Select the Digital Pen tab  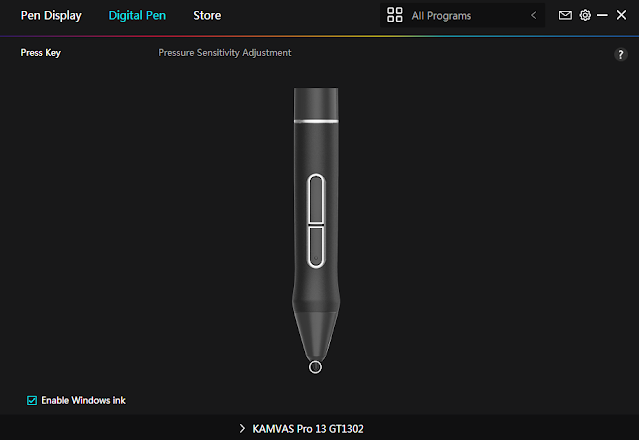pyautogui.click(x=137, y=15)
